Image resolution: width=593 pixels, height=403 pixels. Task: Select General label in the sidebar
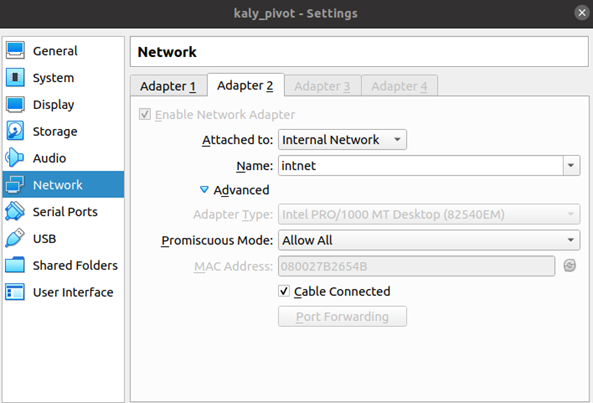[55, 51]
